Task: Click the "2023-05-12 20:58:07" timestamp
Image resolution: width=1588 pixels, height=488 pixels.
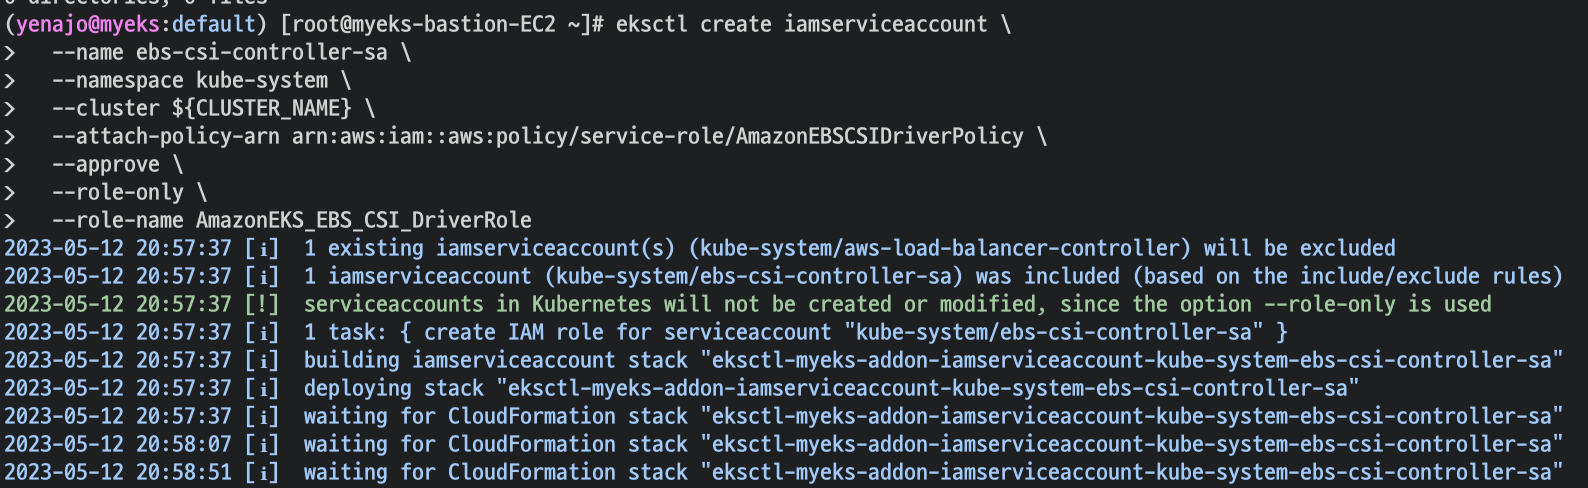Action: pyautogui.click(x=118, y=444)
